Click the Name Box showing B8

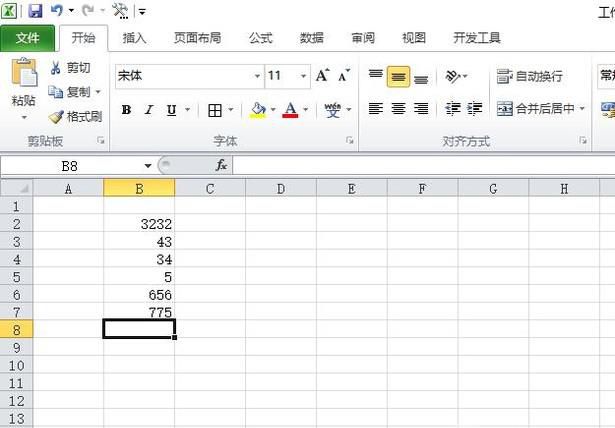click(71, 166)
